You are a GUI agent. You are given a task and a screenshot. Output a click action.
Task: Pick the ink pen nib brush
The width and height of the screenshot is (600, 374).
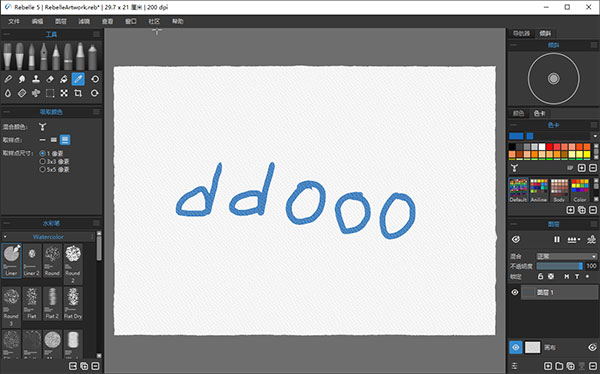point(44,56)
